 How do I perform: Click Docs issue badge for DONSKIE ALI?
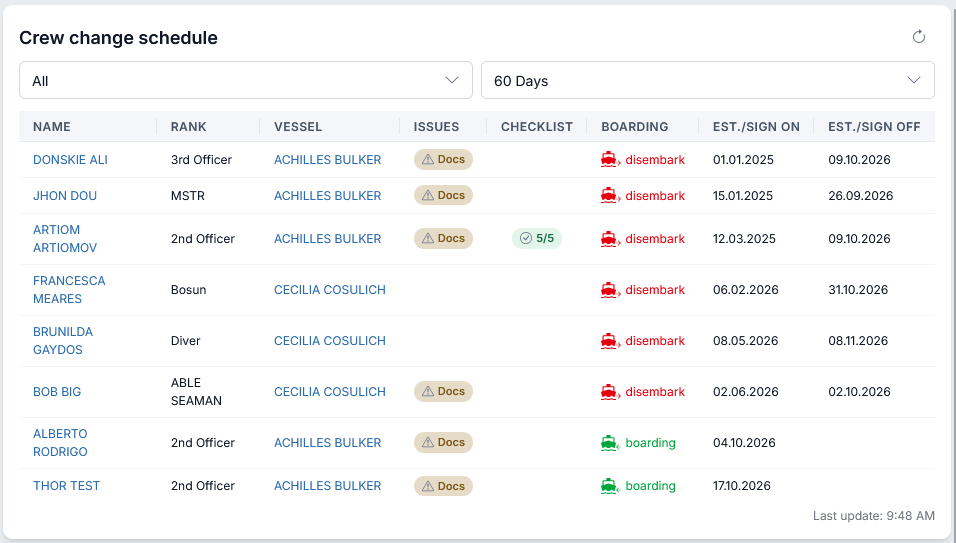(443, 159)
